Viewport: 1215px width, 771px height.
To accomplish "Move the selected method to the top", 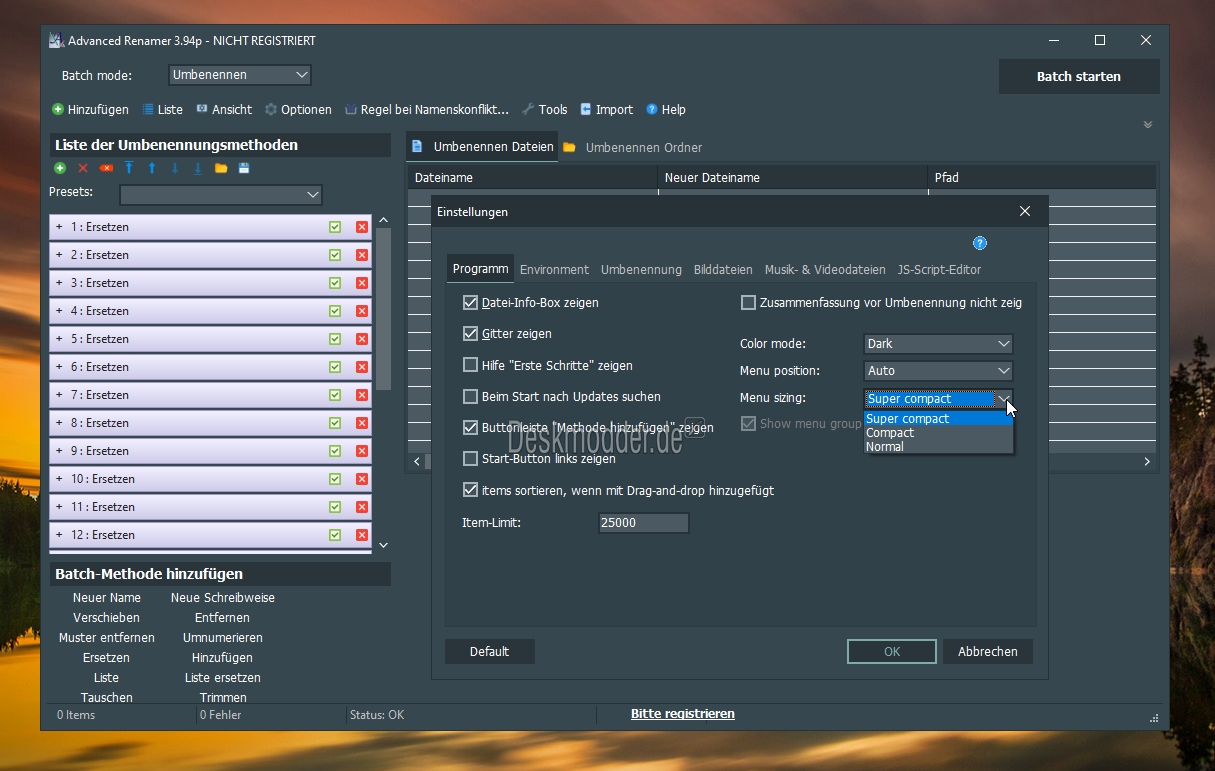I will [x=129, y=168].
